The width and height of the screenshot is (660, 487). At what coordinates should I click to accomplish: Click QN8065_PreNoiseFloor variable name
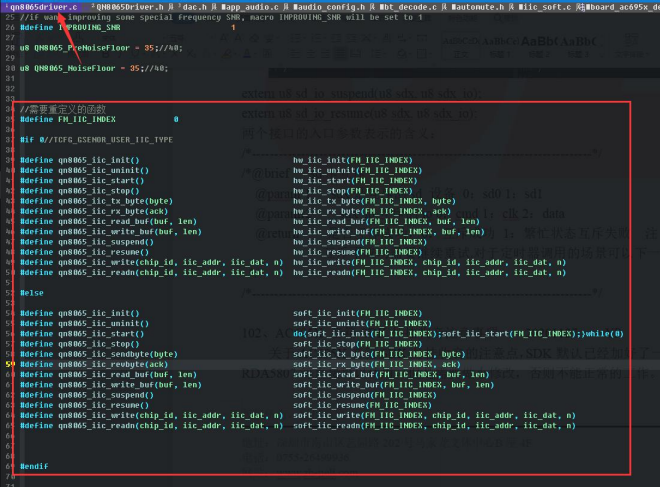pos(82,48)
